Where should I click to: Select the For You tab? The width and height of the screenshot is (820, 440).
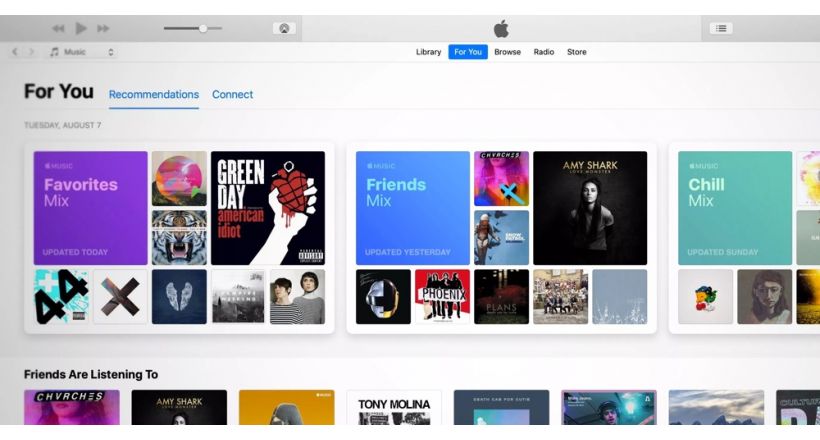[468, 52]
